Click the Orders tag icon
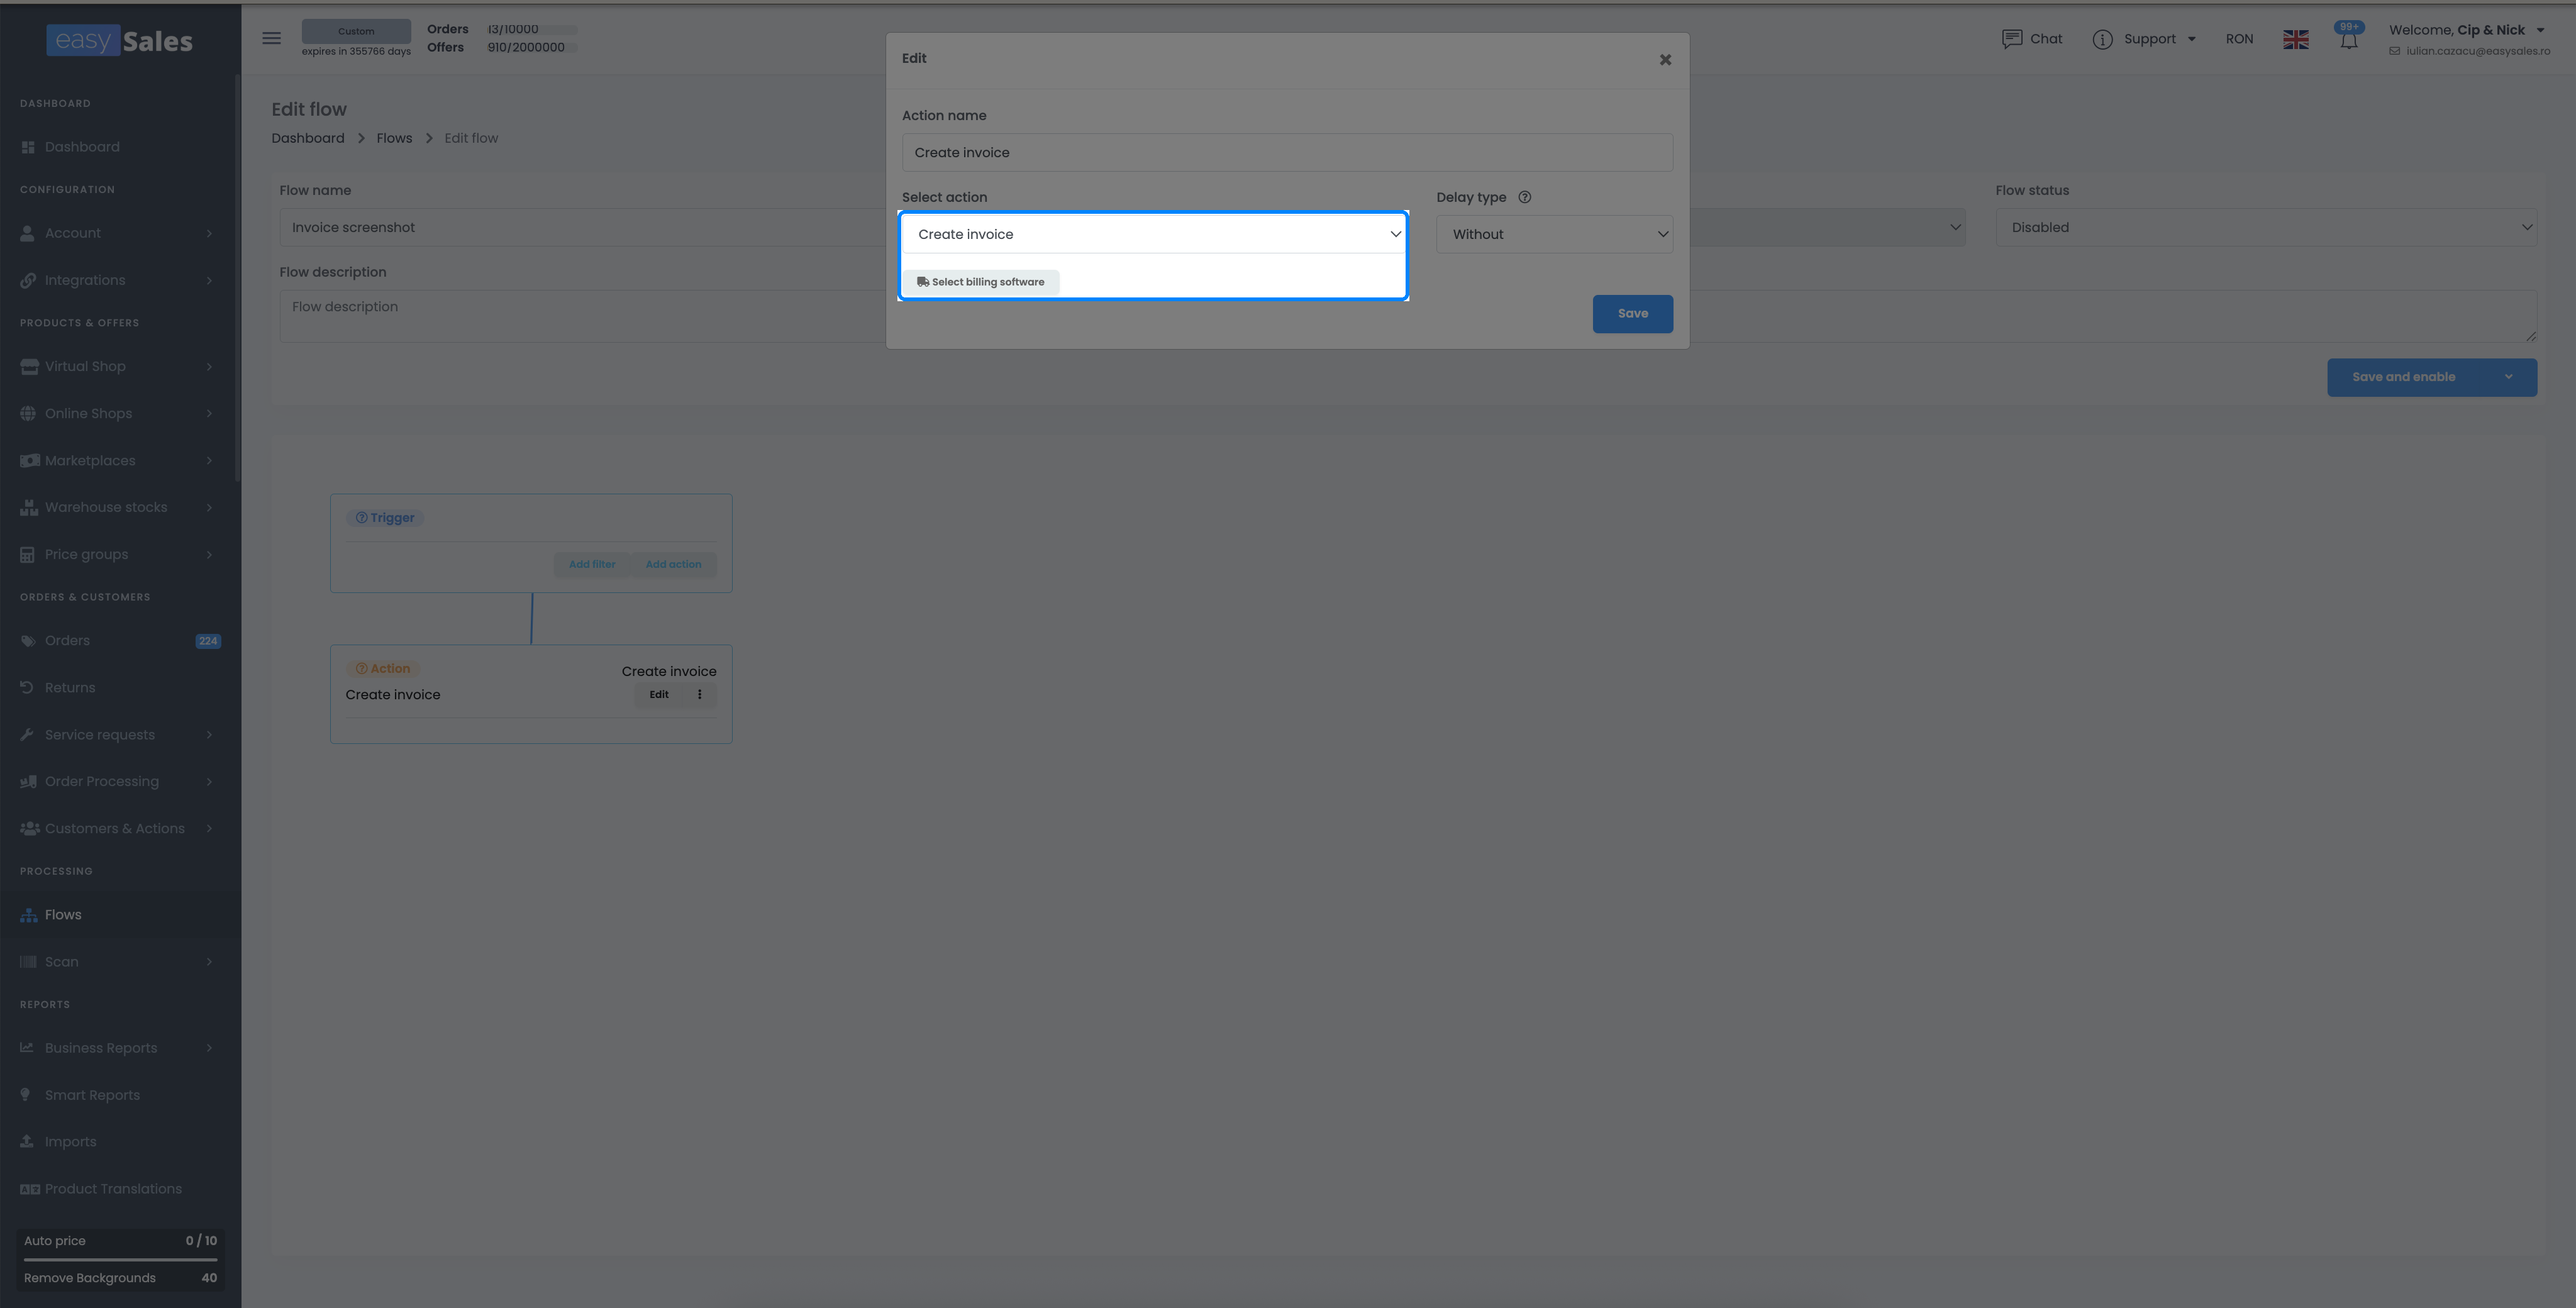 click(x=28, y=641)
